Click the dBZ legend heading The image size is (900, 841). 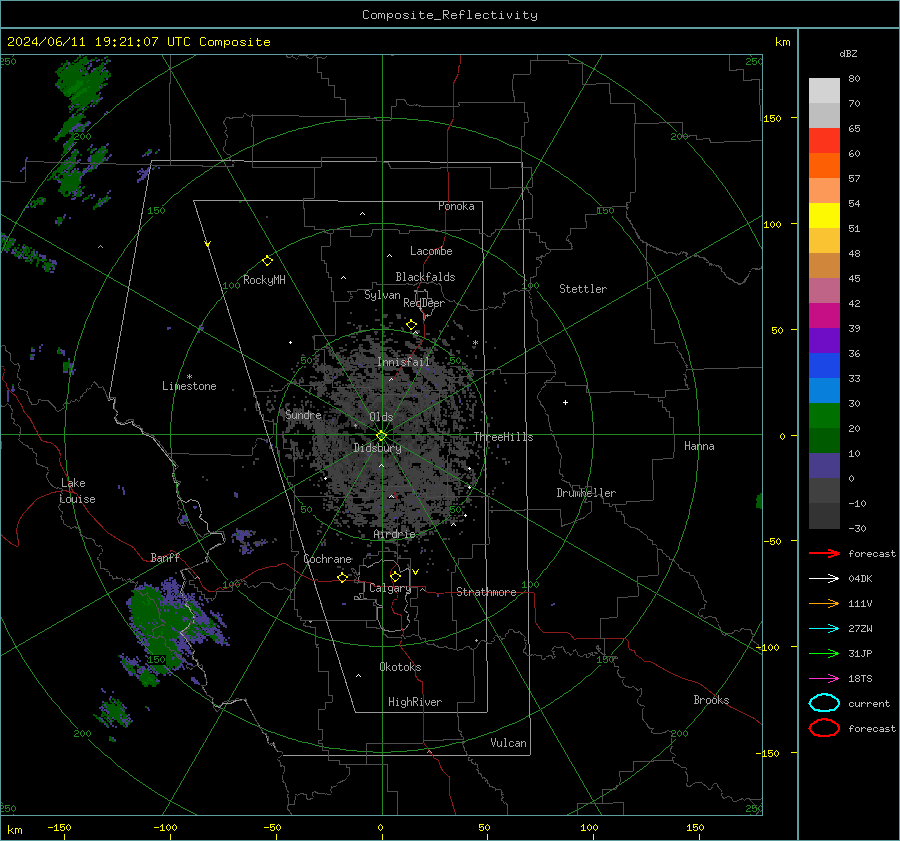click(848, 53)
